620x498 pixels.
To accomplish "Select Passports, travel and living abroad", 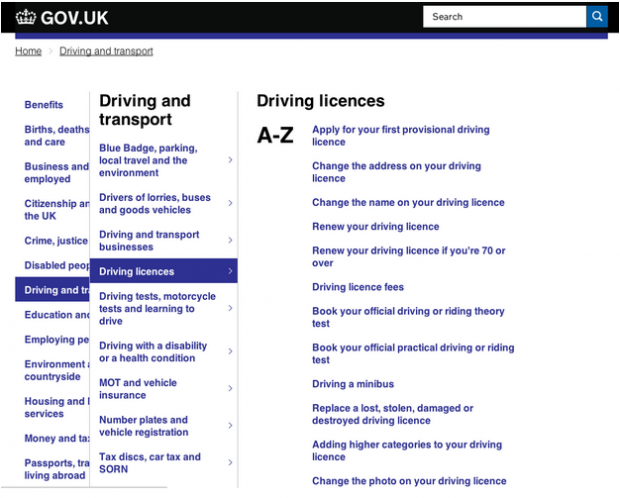I will point(57,469).
